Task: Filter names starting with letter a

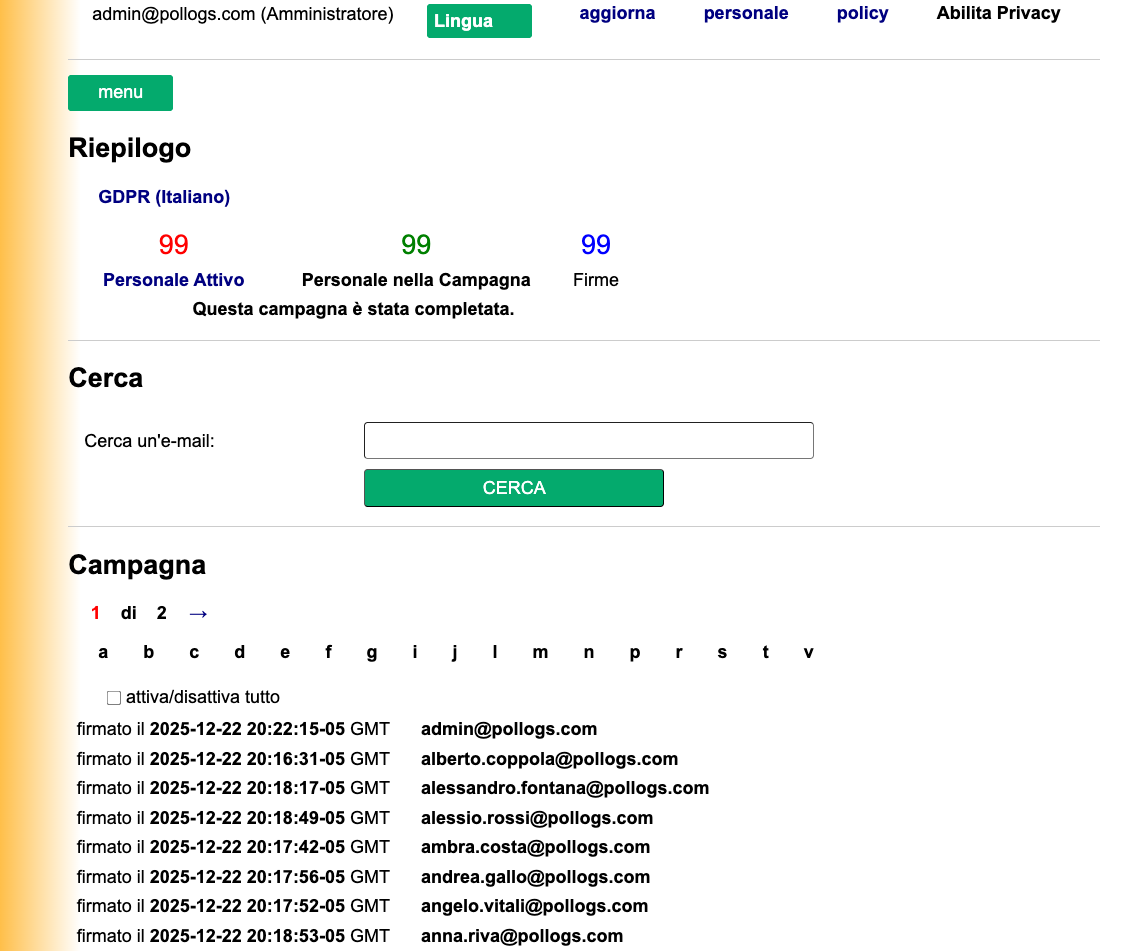Action: point(103,652)
